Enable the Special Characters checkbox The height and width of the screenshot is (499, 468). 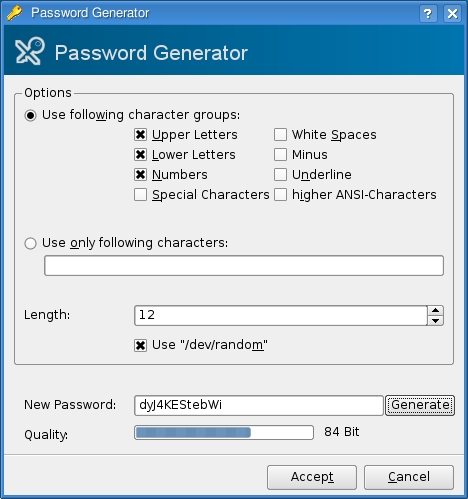pos(140,194)
